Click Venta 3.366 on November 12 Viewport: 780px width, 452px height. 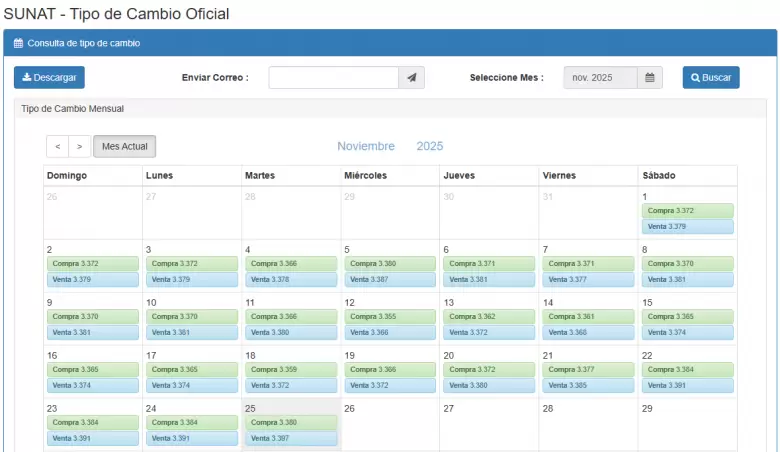pos(390,332)
